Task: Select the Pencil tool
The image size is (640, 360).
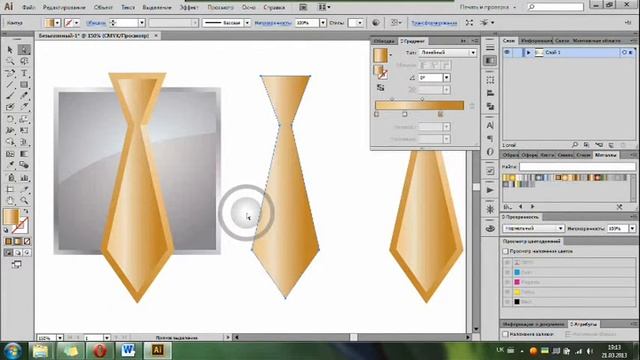Action: pos(24,96)
